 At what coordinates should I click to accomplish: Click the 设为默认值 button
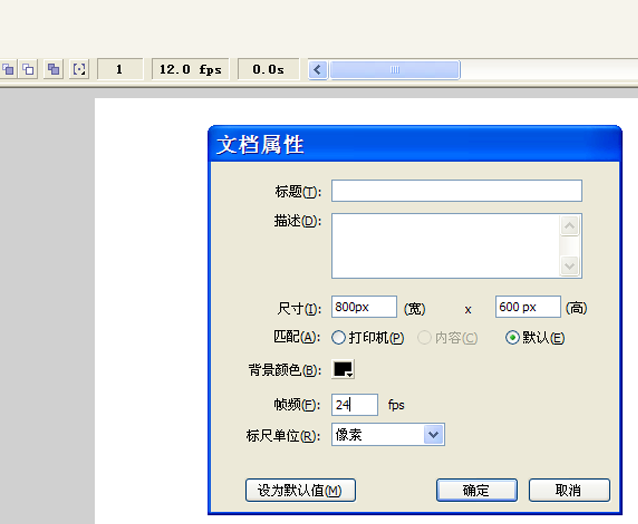pos(300,490)
